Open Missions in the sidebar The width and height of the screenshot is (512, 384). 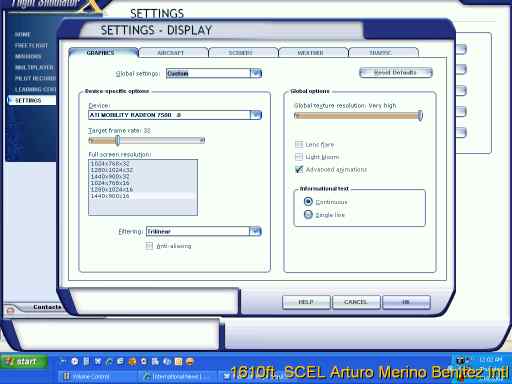pyautogui.click(x=28, y=56)
